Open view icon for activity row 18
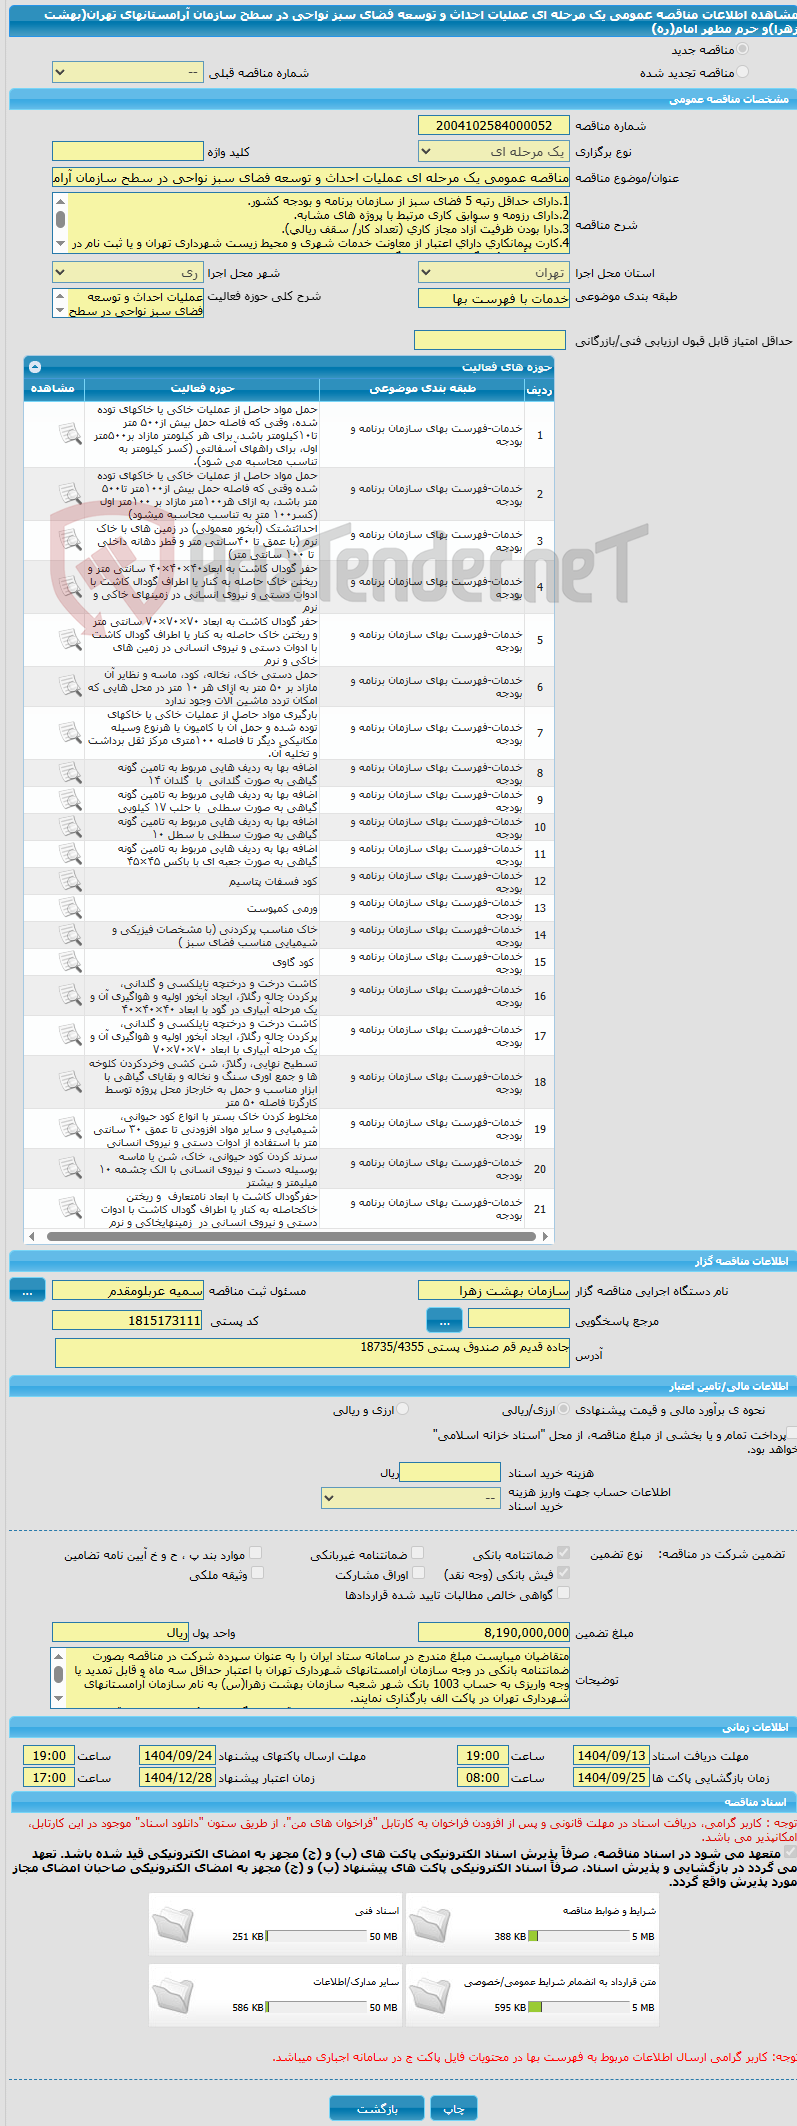Viewport: 797px width, 2126px height. tap(69, 1082)
